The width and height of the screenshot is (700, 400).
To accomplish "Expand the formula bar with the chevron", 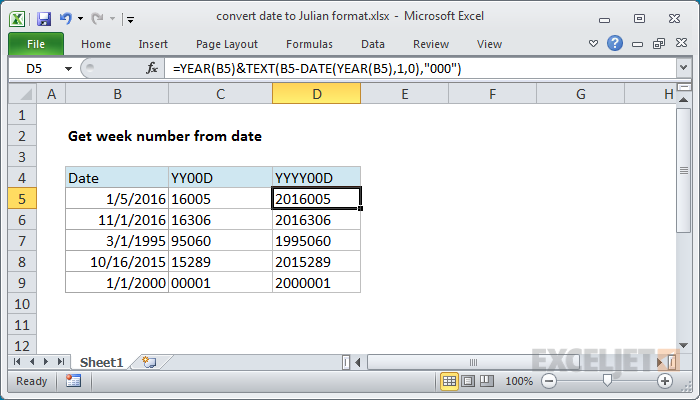I will tap(683, 68).
